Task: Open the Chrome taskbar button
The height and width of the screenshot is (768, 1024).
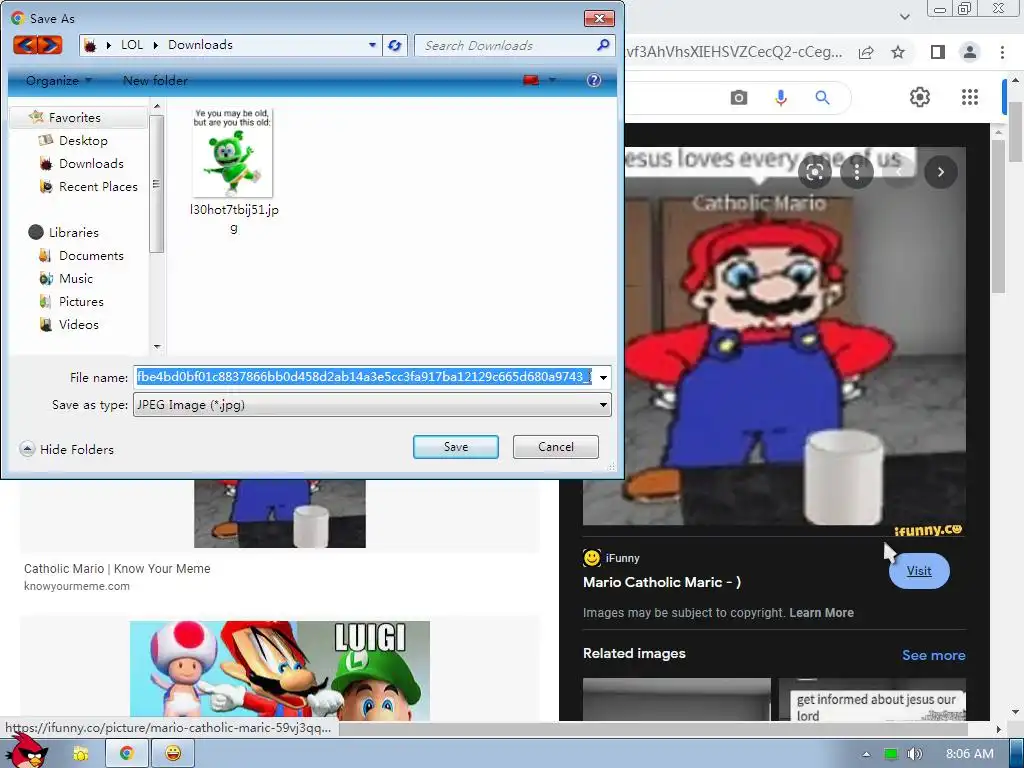Action: (127, 753)
